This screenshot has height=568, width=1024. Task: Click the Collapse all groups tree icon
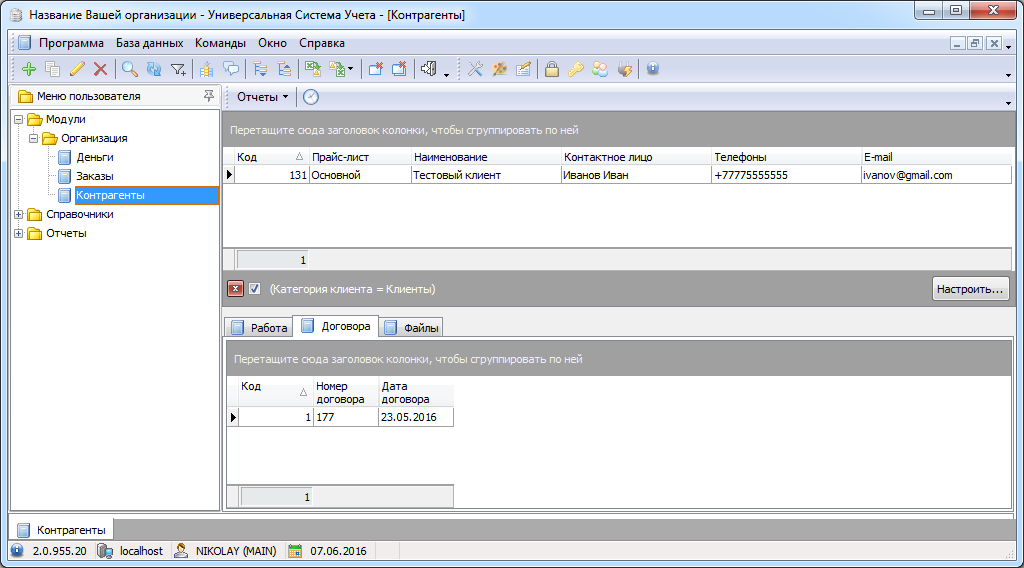(x=284, y=69)
